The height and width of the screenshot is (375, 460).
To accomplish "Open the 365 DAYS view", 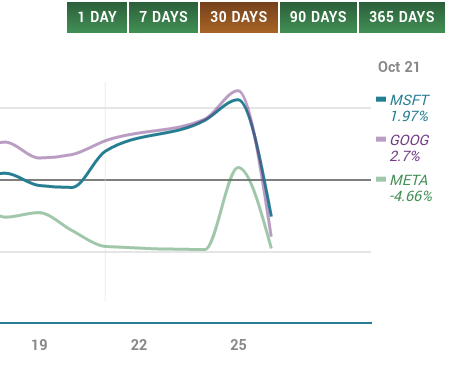I will point(402,17).
